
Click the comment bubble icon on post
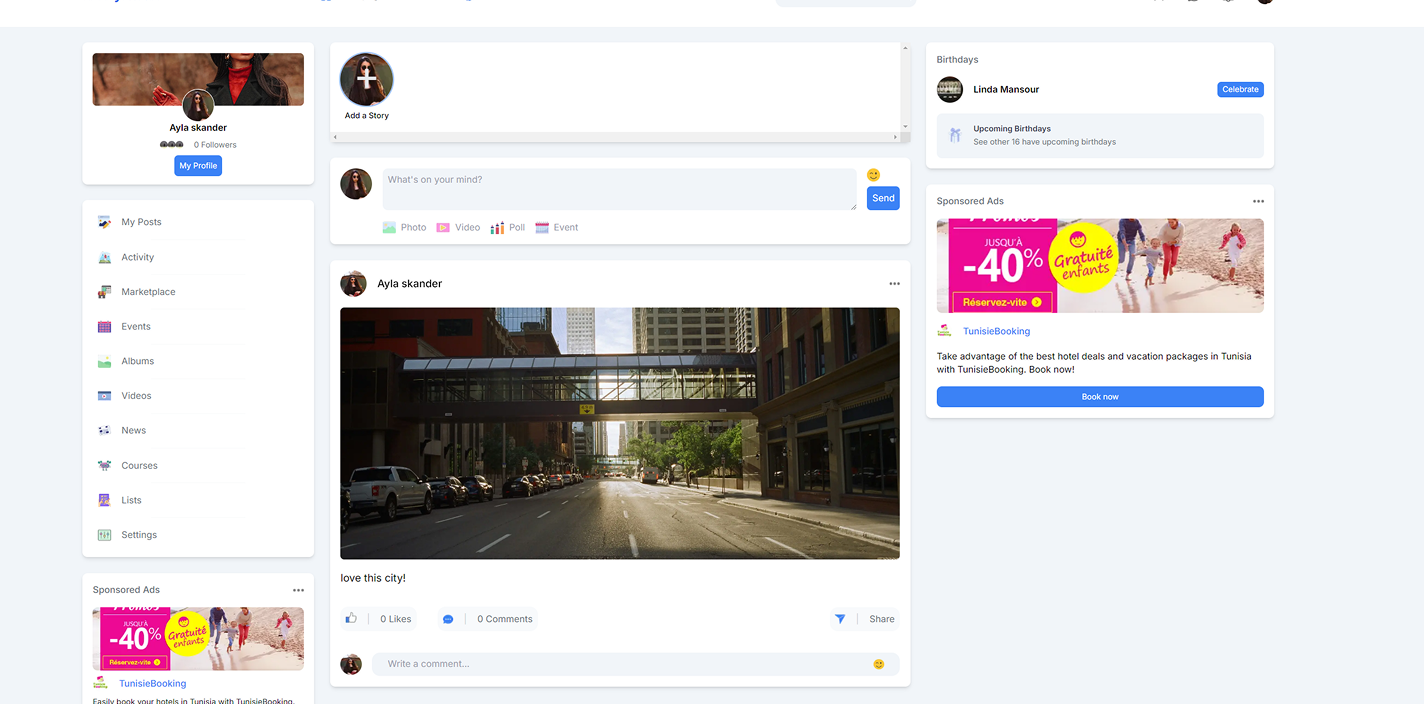(x=448, y=619)
